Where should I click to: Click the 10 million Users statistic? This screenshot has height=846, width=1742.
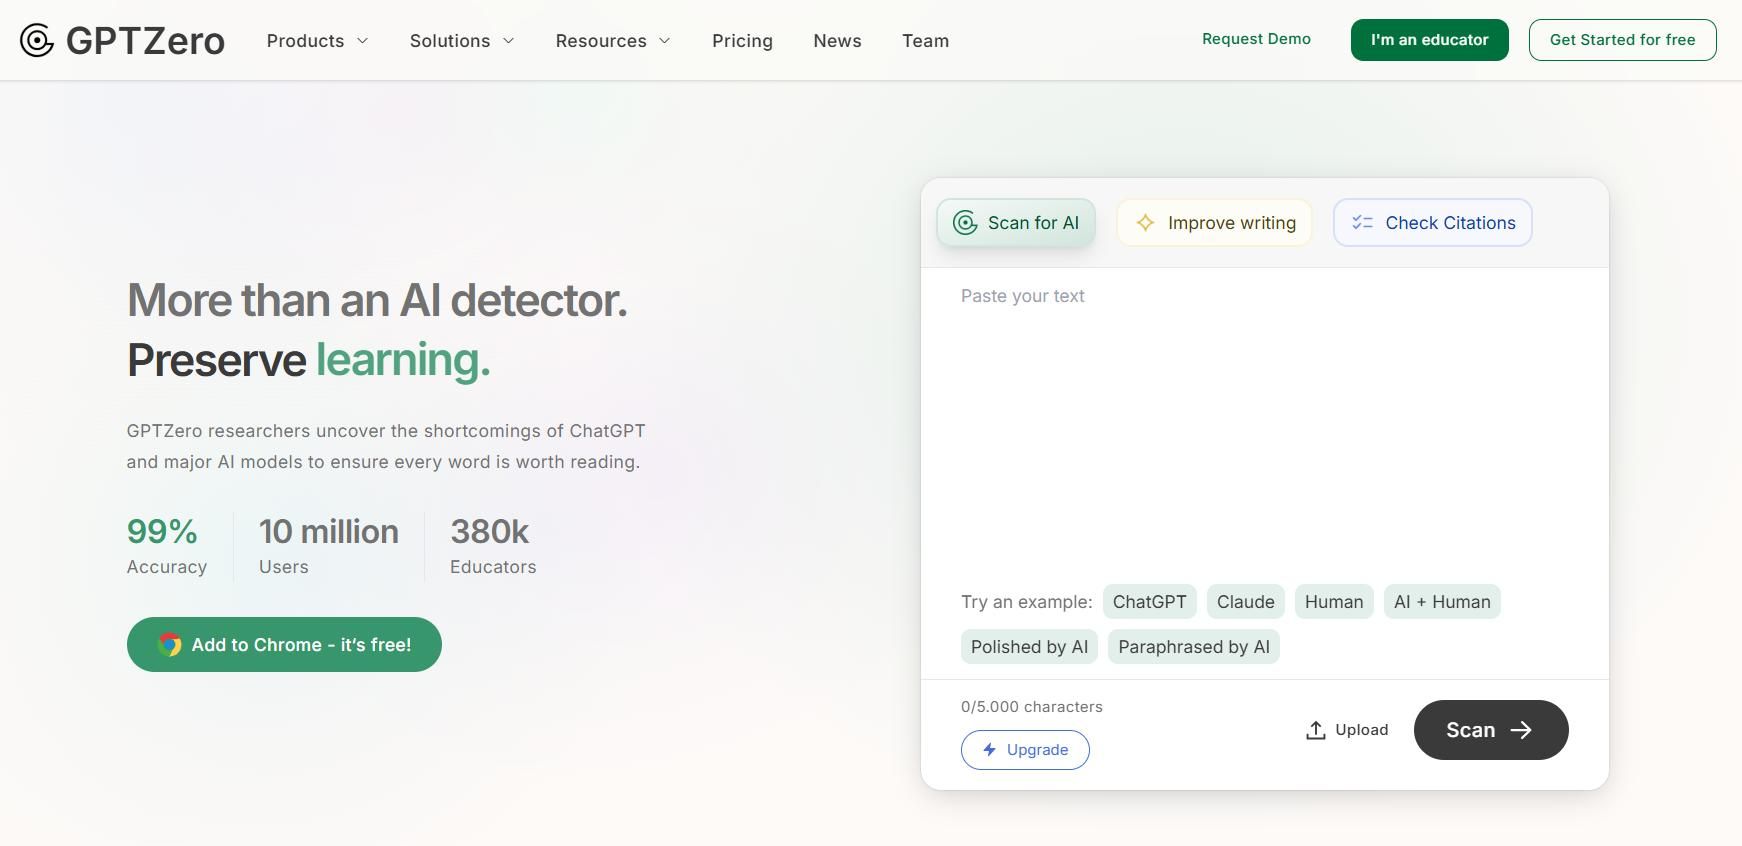click(x=329, y=546)
